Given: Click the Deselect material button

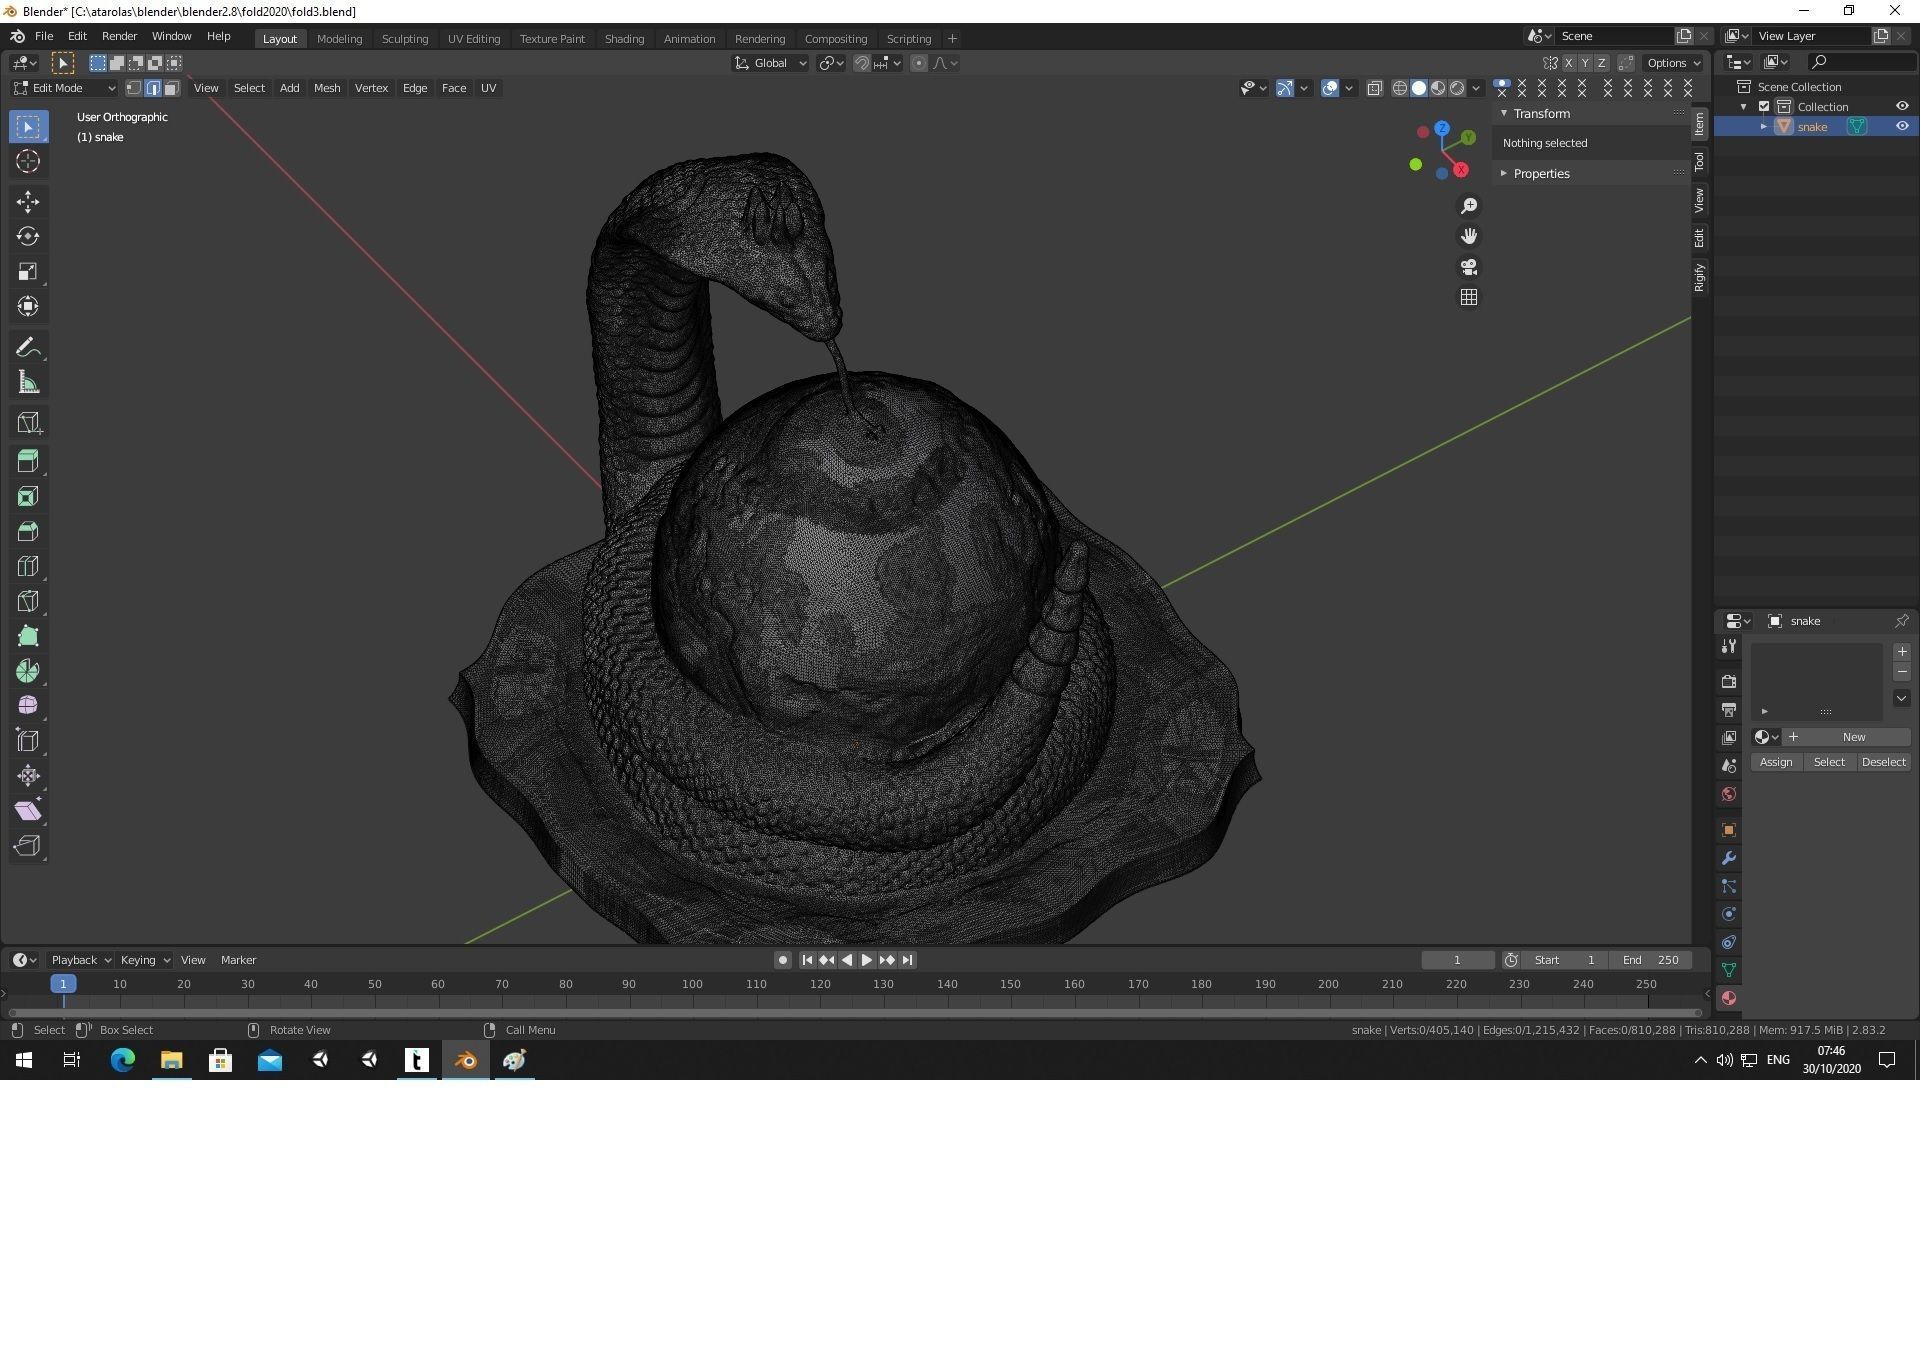Looking at the screenshot, I should click(x=1884, y=762).
